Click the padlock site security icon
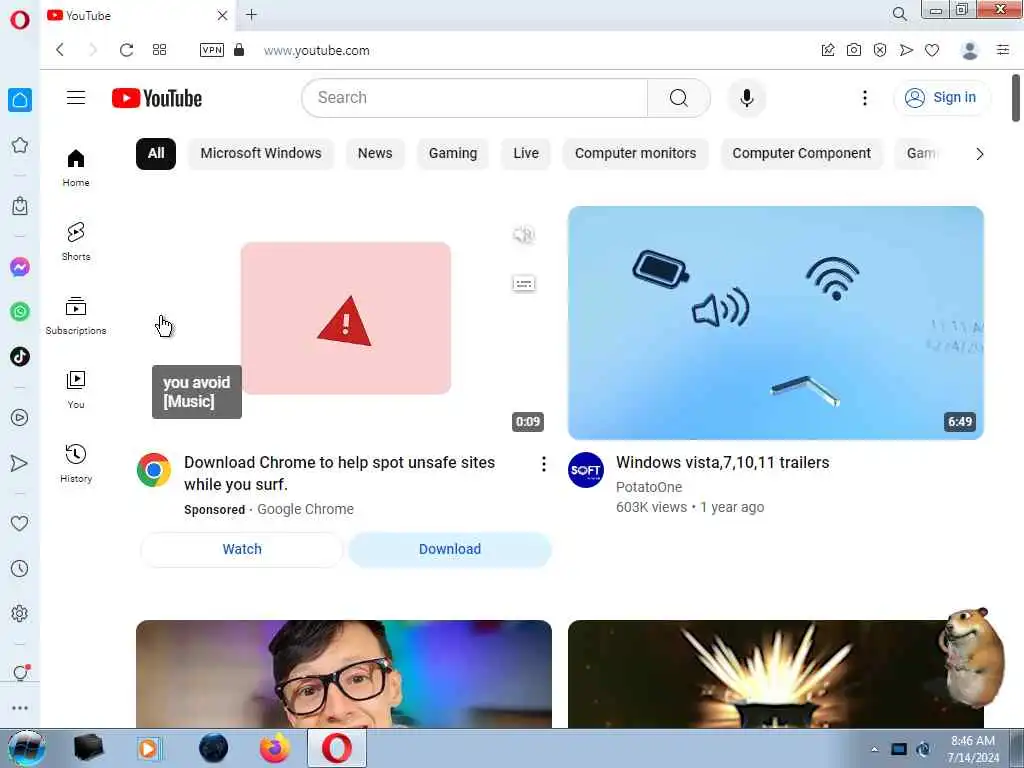Viewport: 1024px width, 768px height. coord(239,50)
